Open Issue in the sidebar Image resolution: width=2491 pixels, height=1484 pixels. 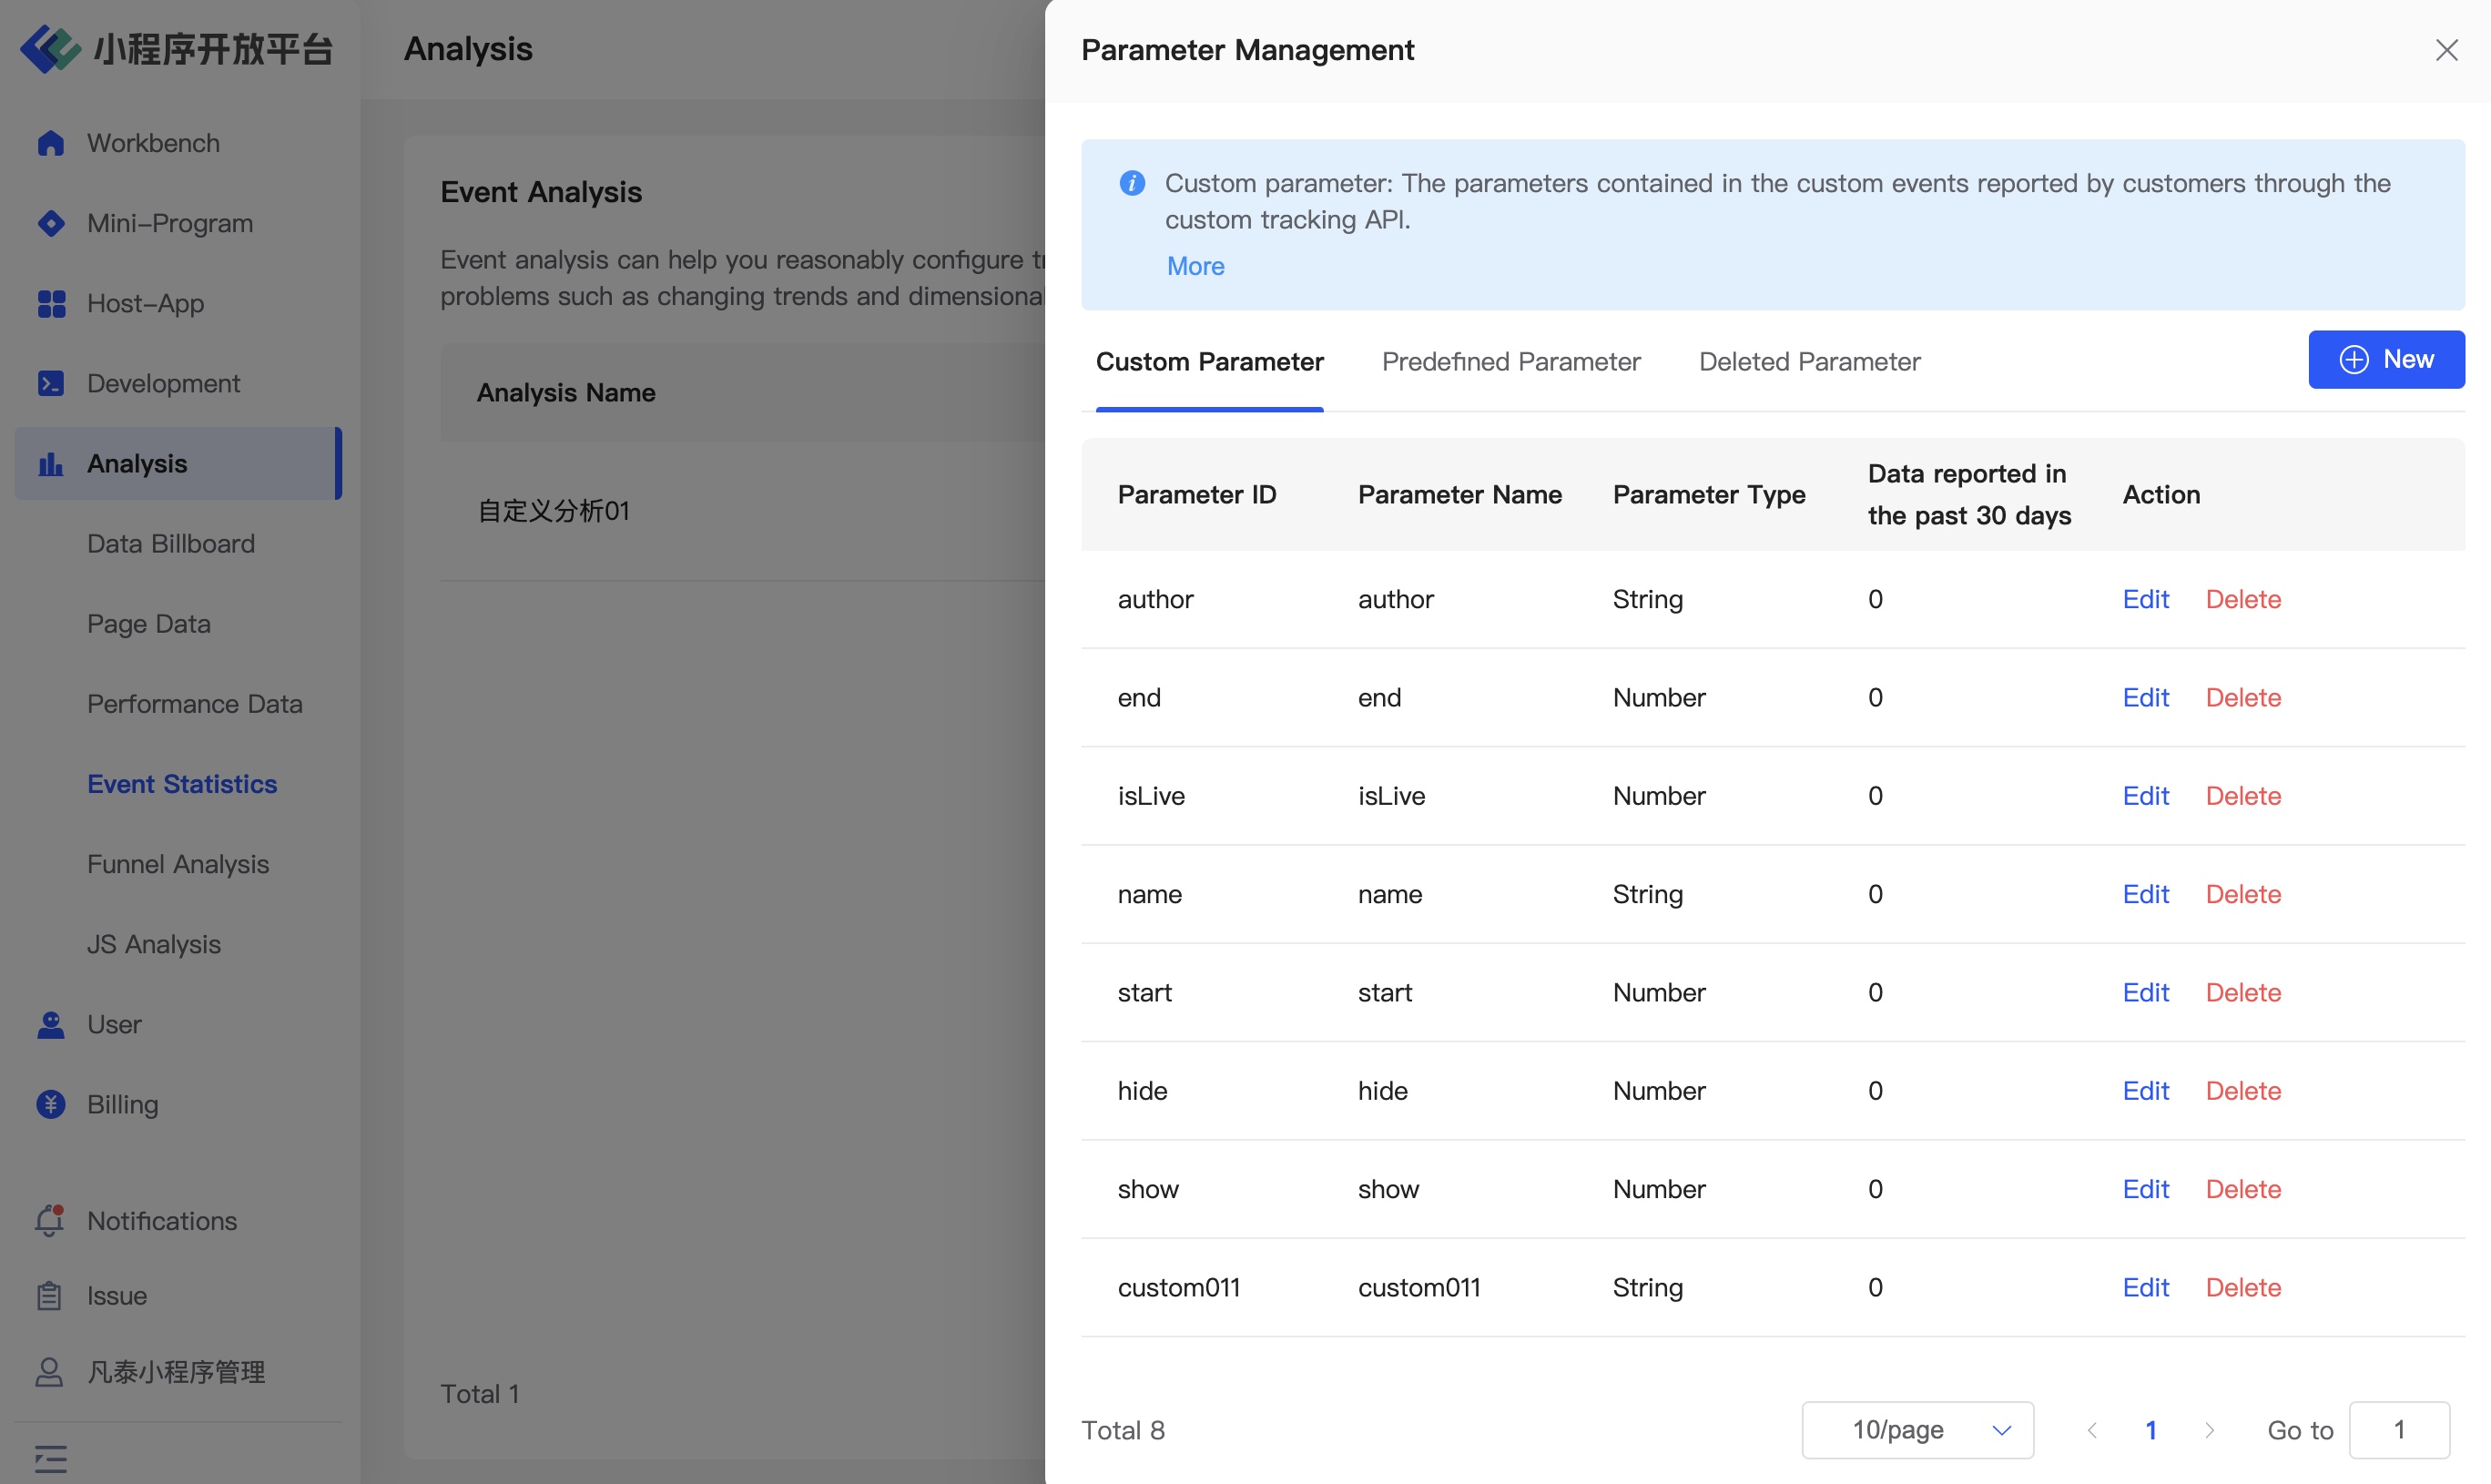pos(178,1296)
